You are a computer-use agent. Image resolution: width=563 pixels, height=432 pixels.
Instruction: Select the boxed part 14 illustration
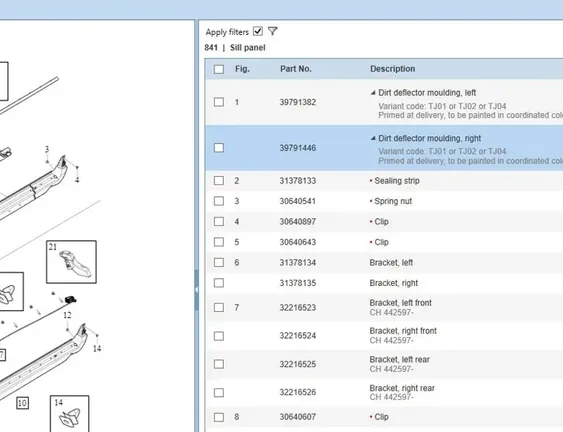(x=70, y=414)
